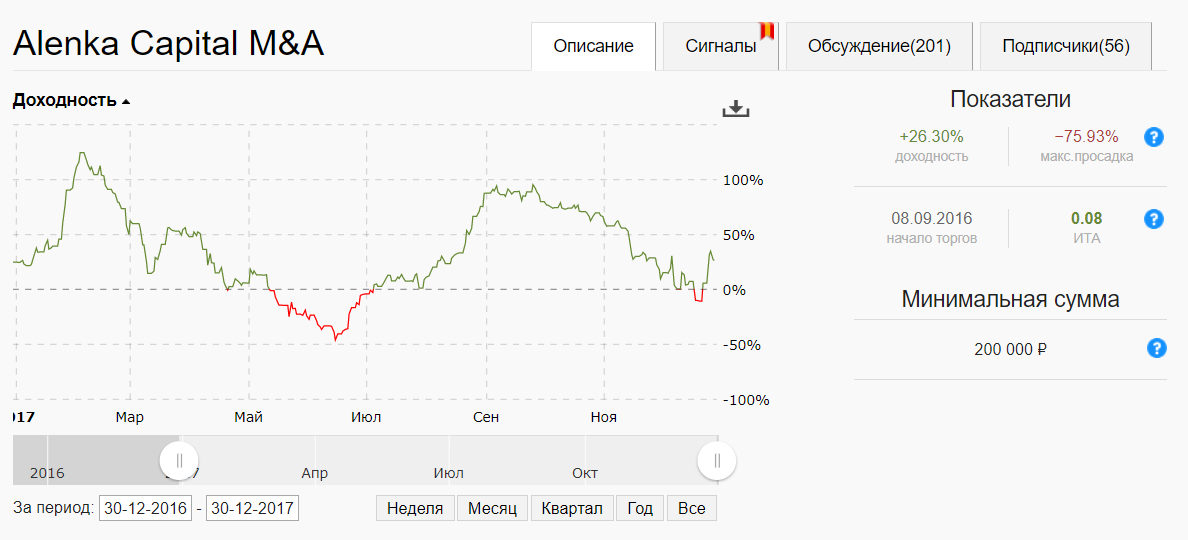
Task: Click the Май month label on the chart axis
Action: 249,417
